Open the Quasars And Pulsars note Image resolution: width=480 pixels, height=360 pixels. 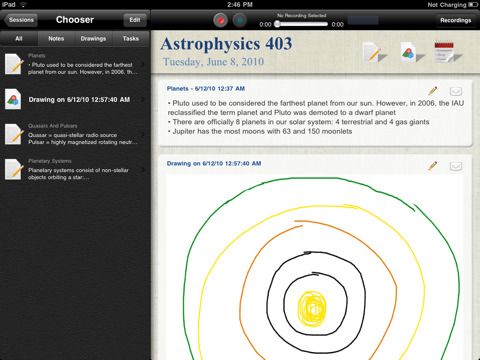pyautogui.click(x=75, y=134)
